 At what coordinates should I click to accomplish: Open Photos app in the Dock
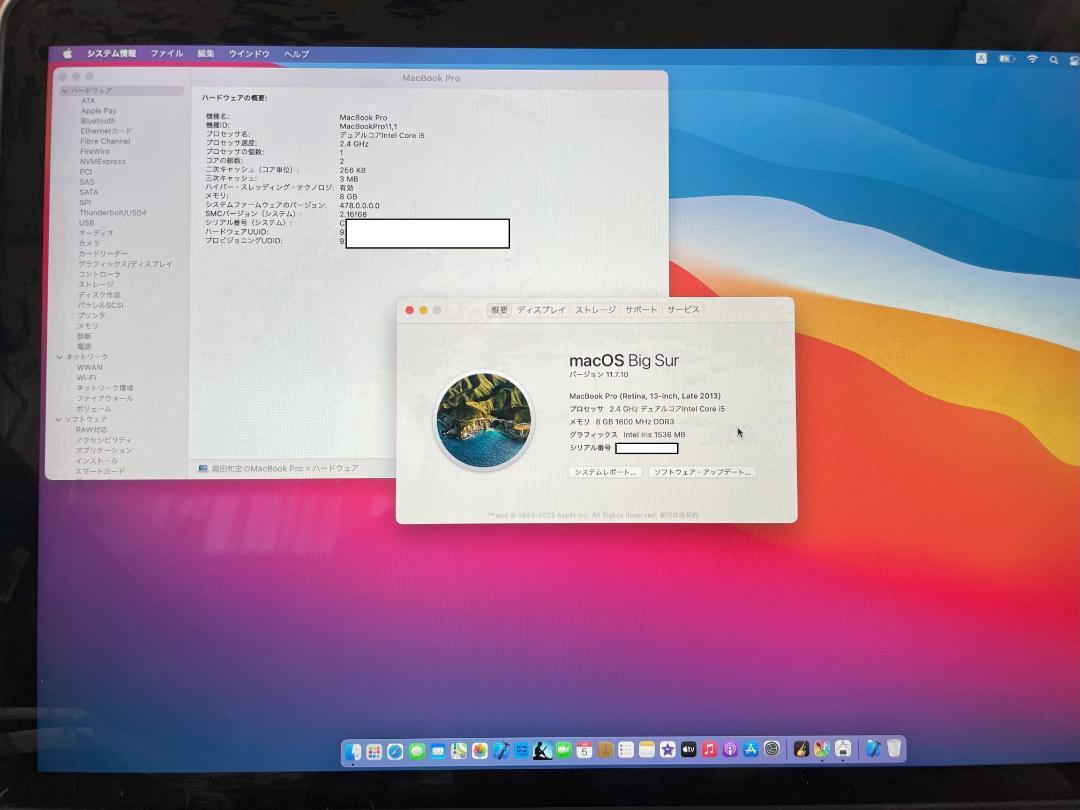coord(480,750)
